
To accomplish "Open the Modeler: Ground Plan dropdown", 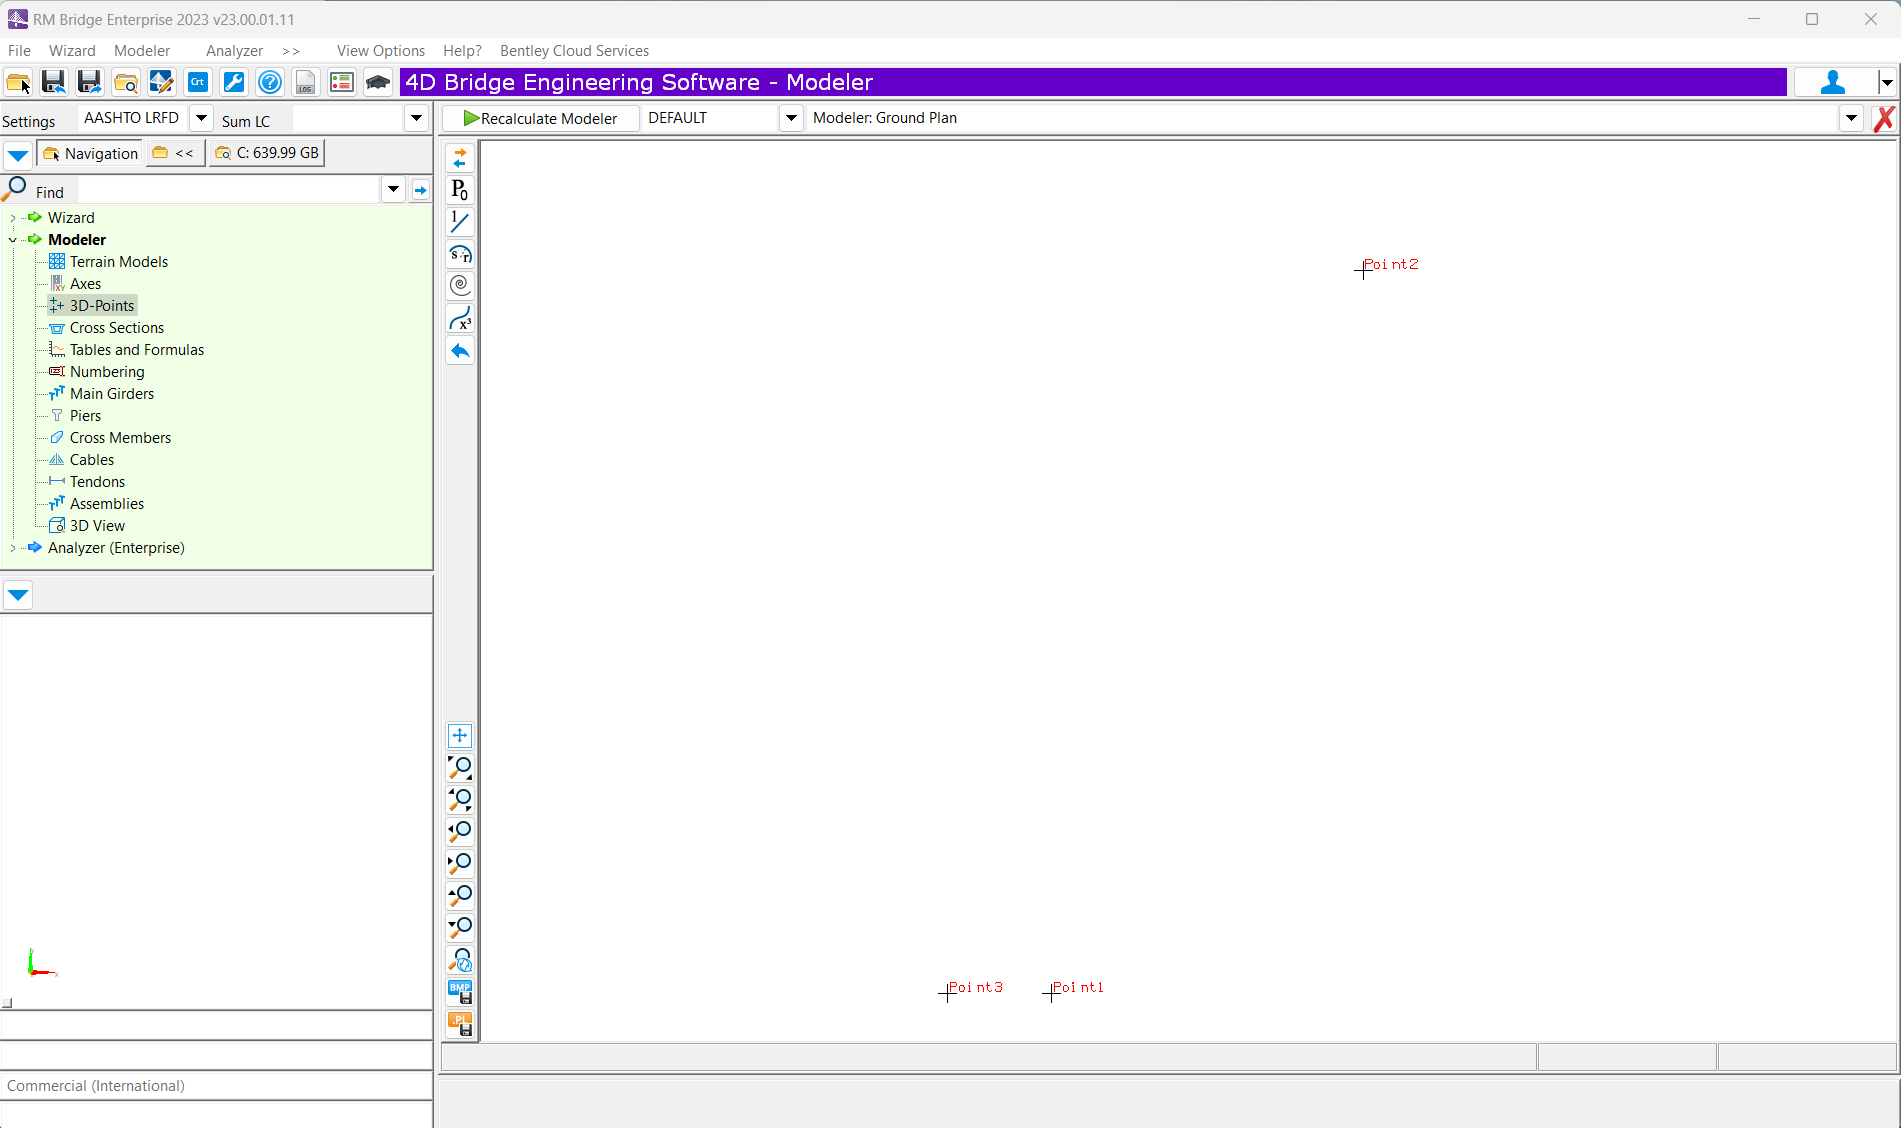I will coord(1851,118).
